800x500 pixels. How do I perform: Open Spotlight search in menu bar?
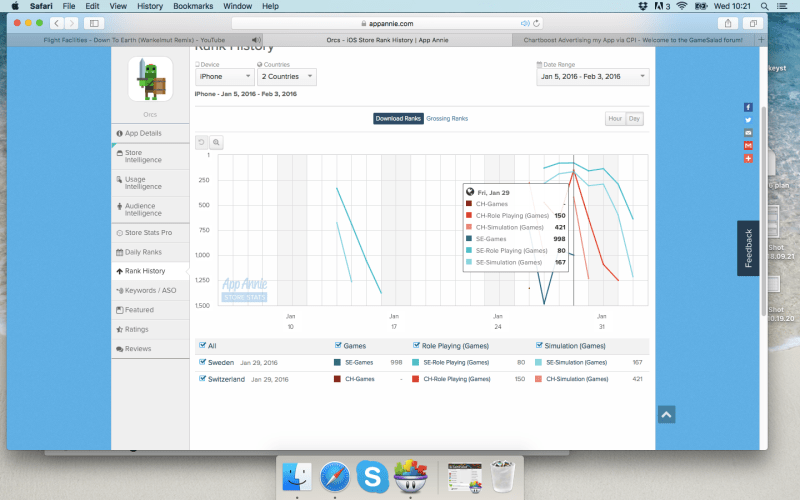click(x=764, y=6)
